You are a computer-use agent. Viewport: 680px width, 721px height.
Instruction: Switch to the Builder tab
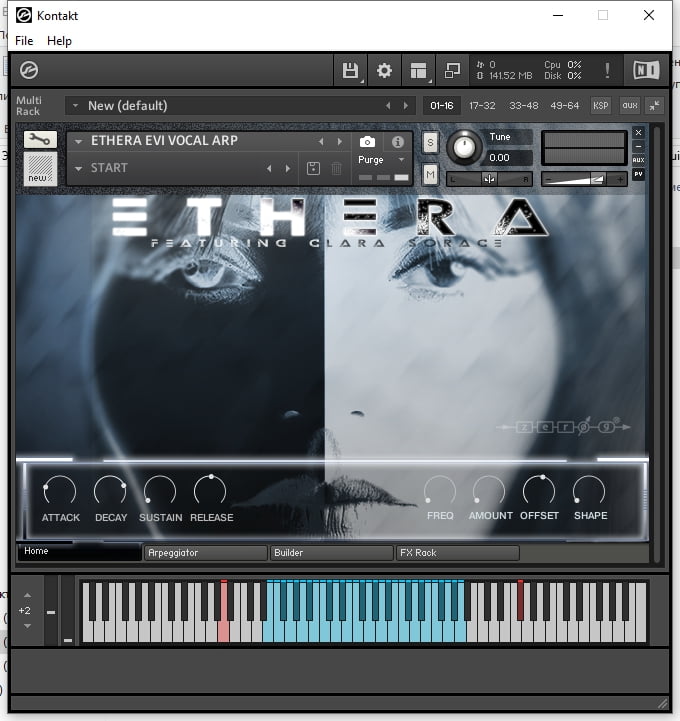point(332,553)
